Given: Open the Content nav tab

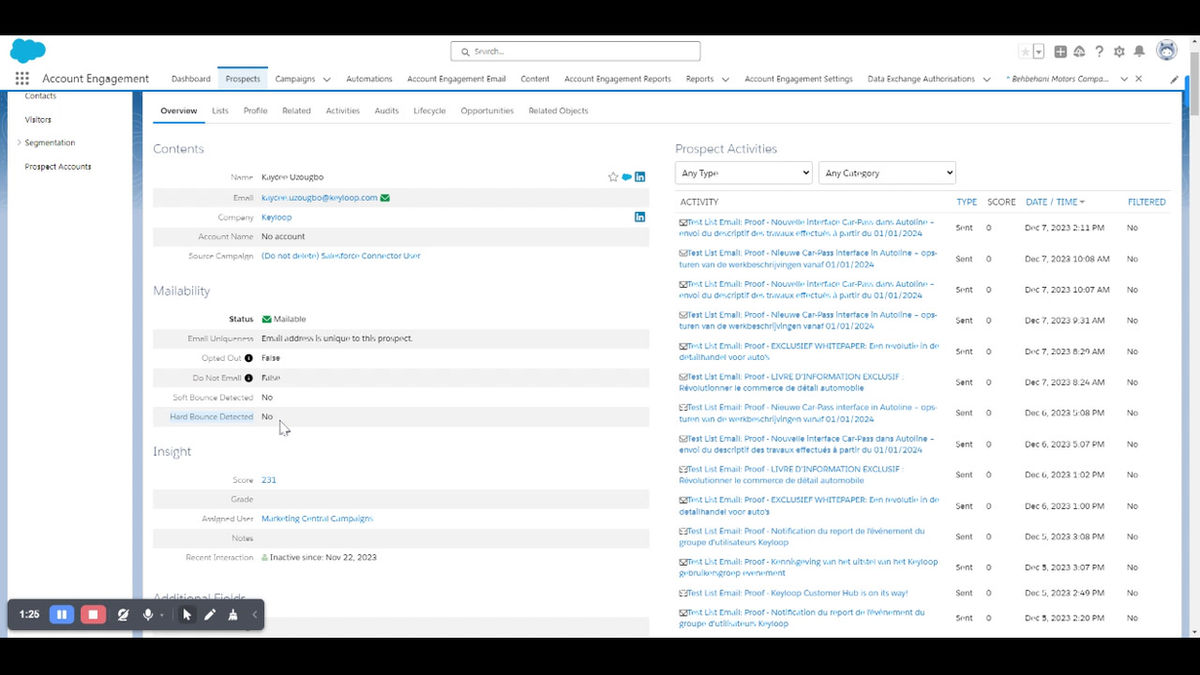Looking at the screenshot, I should point(535,79).
